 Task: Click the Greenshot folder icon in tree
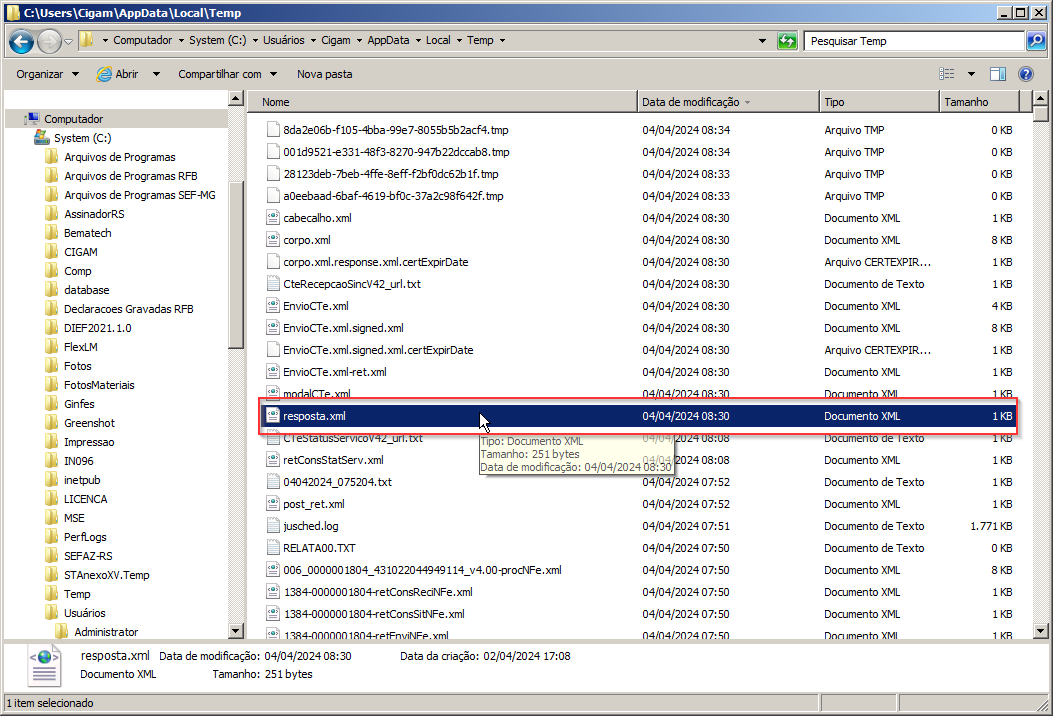(52, 422)
